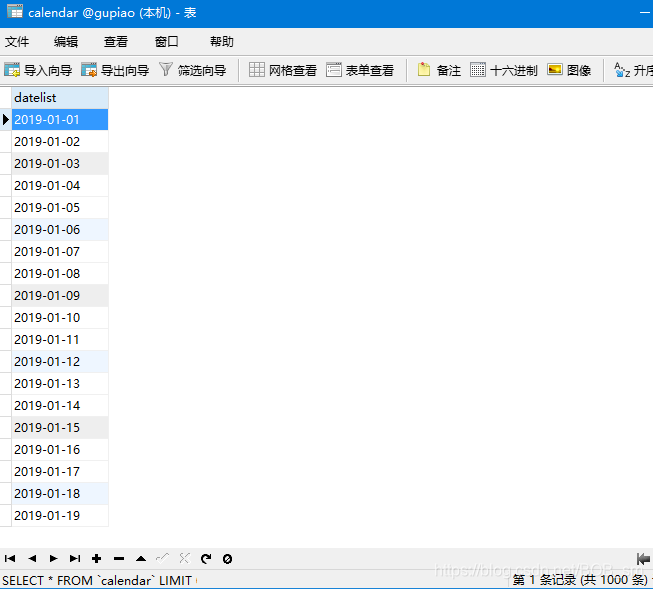Select cell 2019-01-09
The width and height of the screenshot is (653, 589).
click(x=60, y=296)
